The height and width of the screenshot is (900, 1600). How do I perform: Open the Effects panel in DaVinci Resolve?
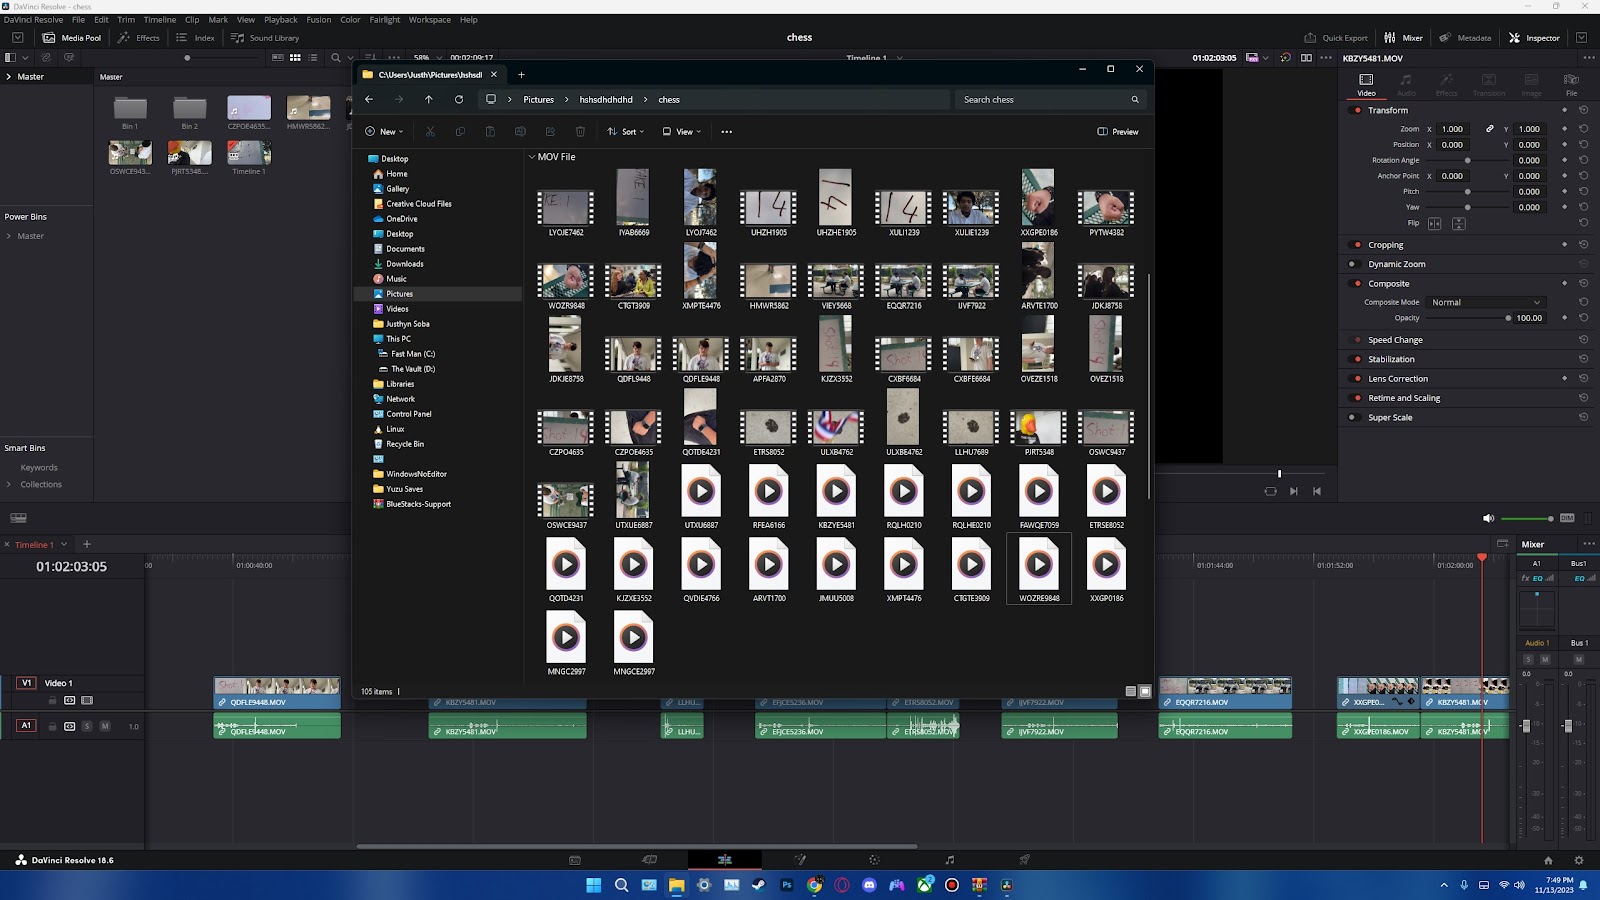(x=138, y=38)
